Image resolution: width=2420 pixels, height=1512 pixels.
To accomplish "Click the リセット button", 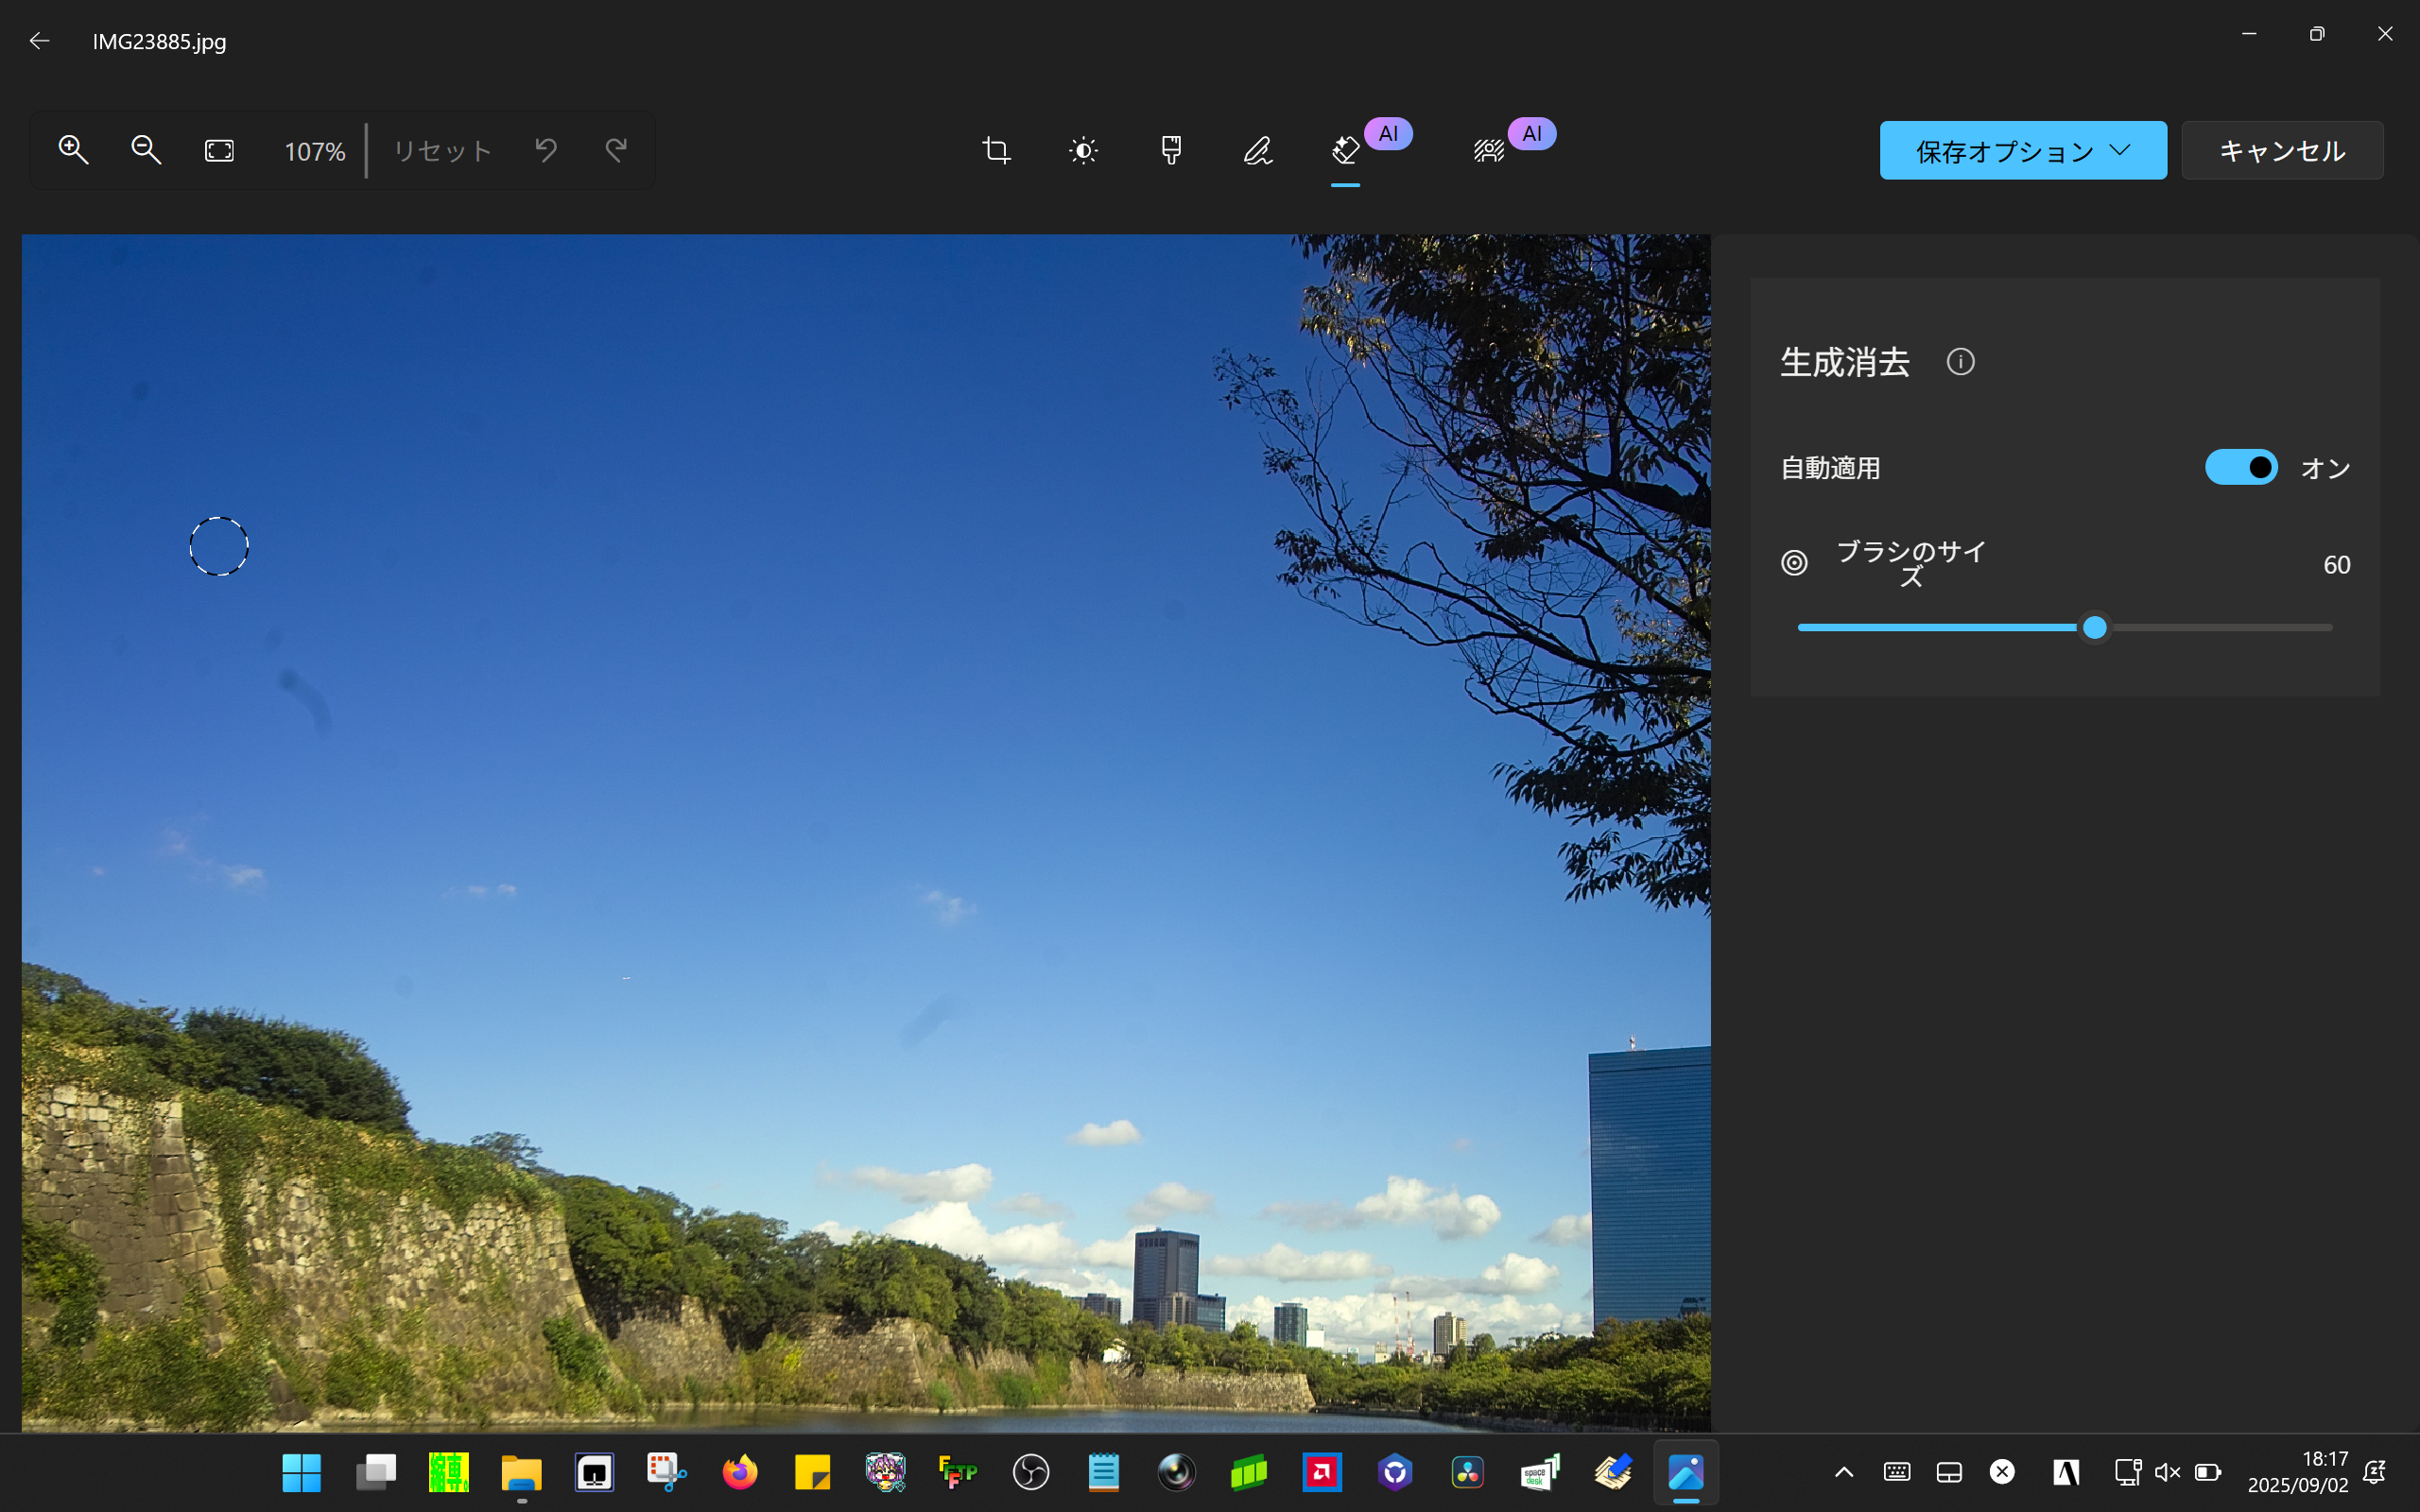I will [x=442, y=151].
